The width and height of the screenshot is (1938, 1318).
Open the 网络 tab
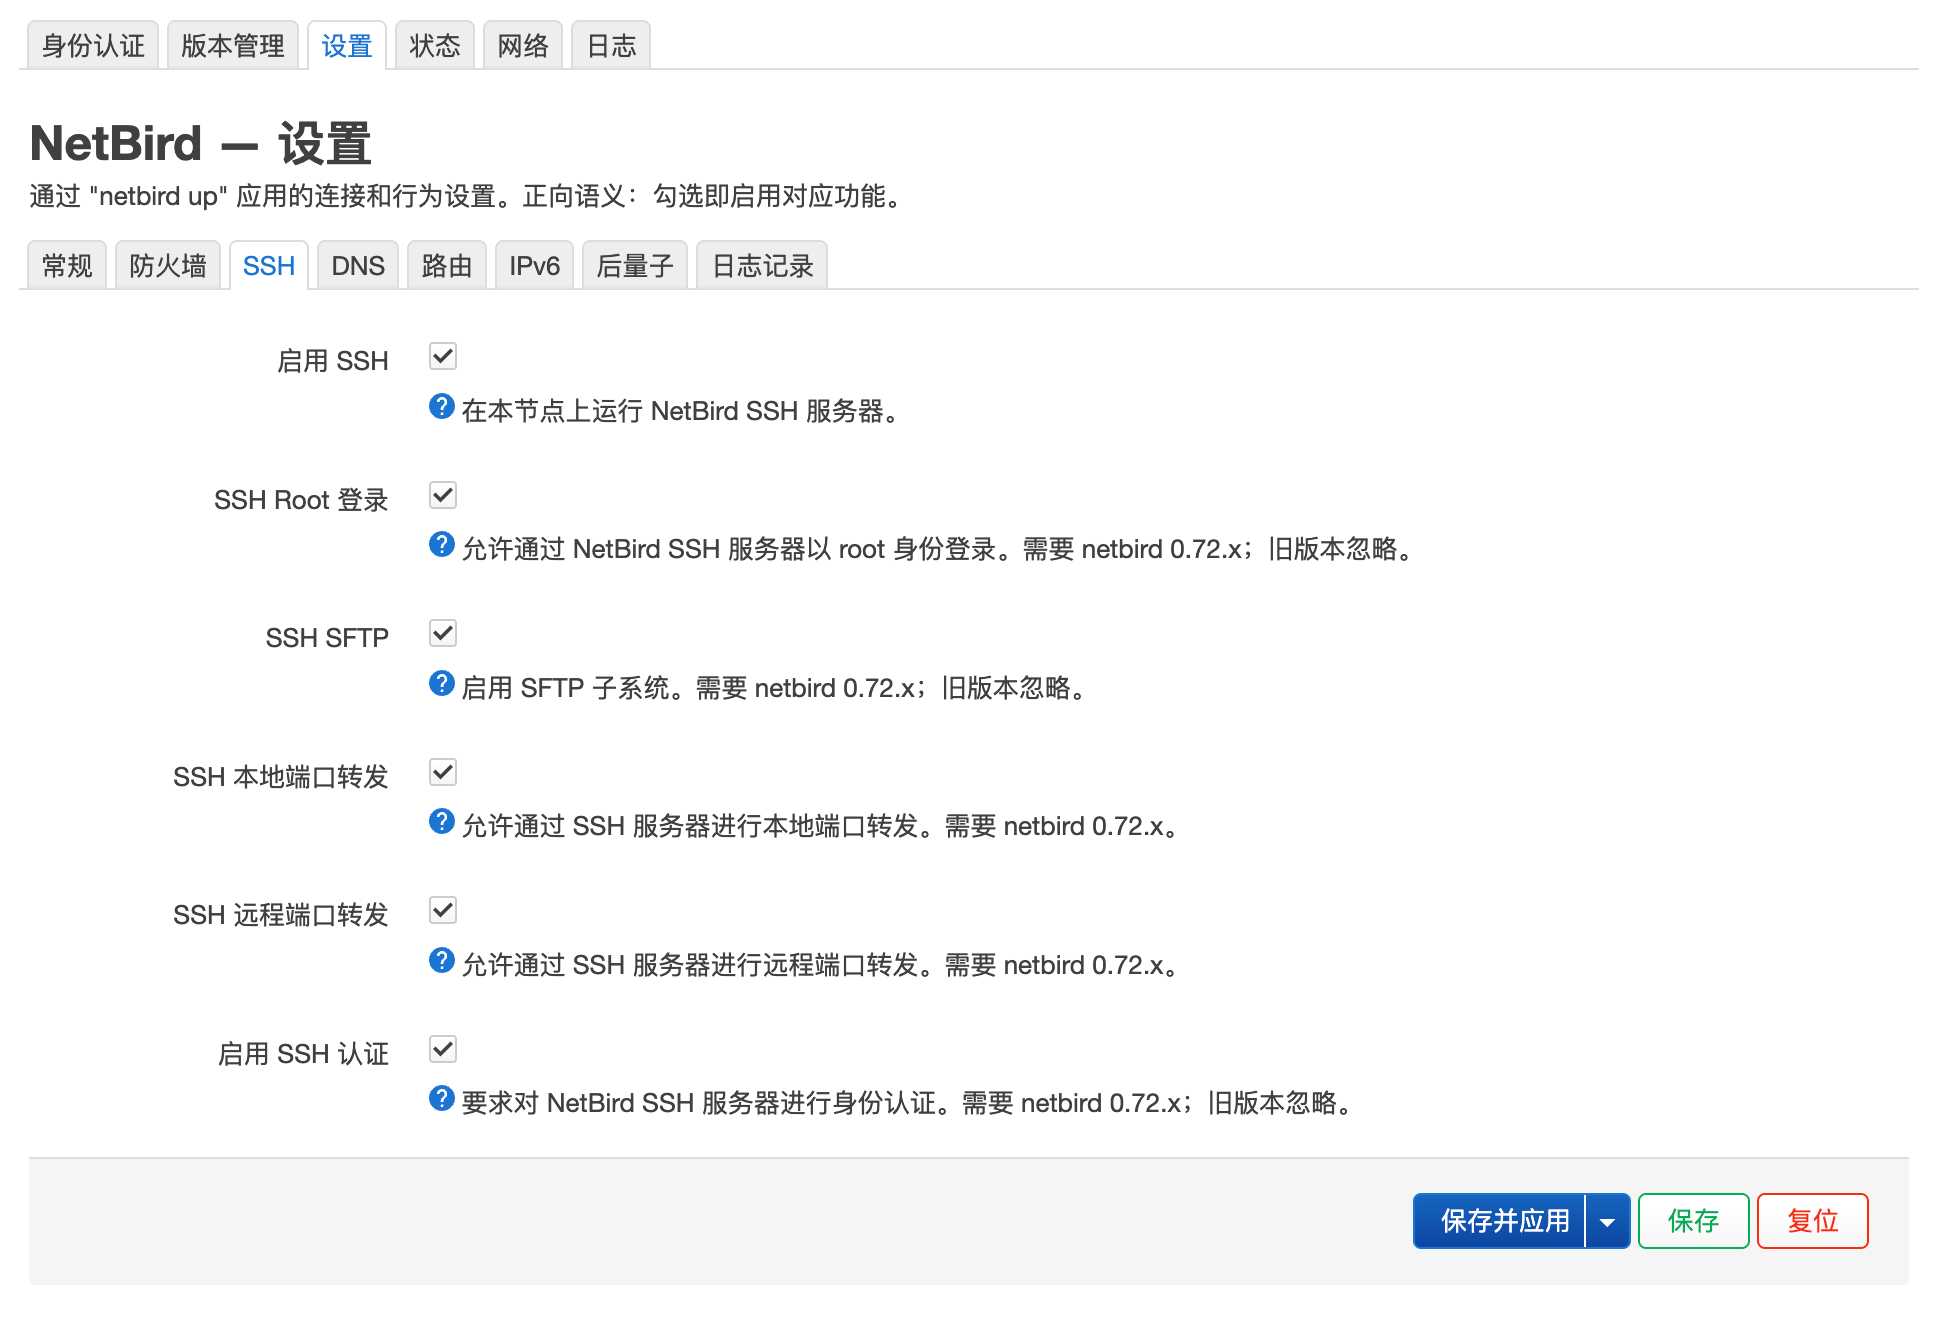tap(523, 45)
